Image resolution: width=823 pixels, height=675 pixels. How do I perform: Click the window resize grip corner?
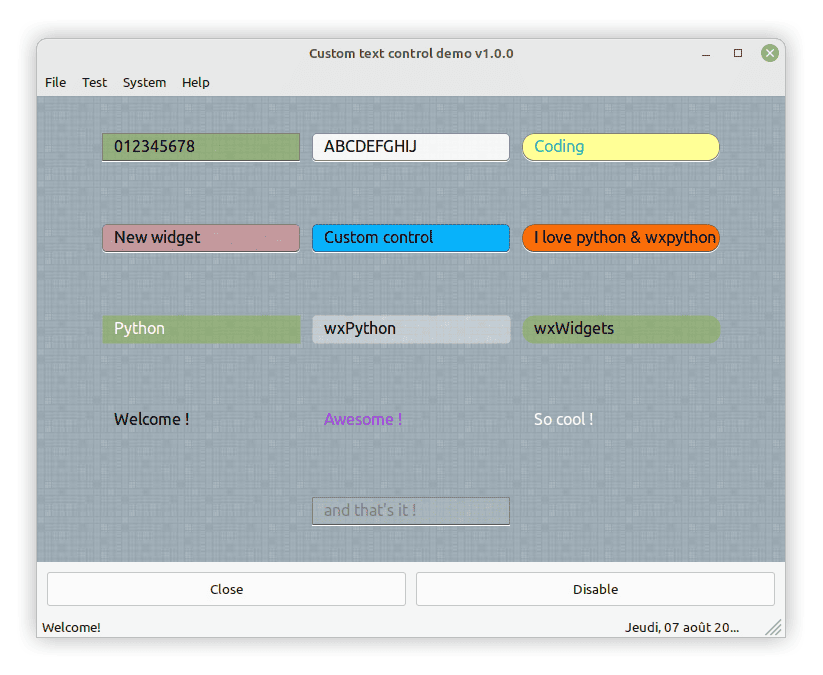click(x=773, y=627)
